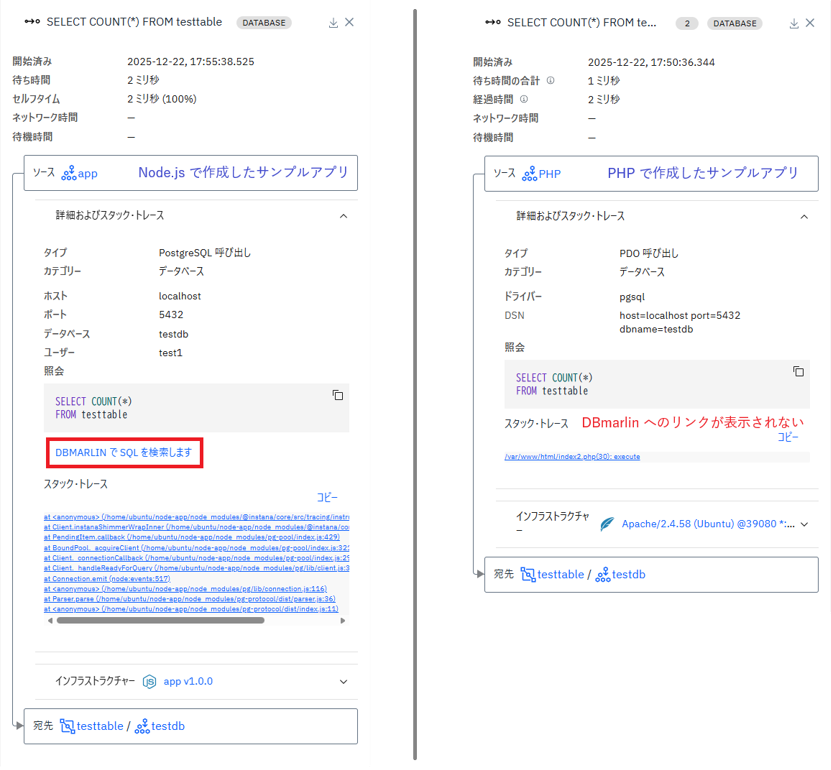This screenshot has height=770, width=831.
Task: Expand the Apache/2.4.58 infrastructure section
Action: [x=805, y=525]
